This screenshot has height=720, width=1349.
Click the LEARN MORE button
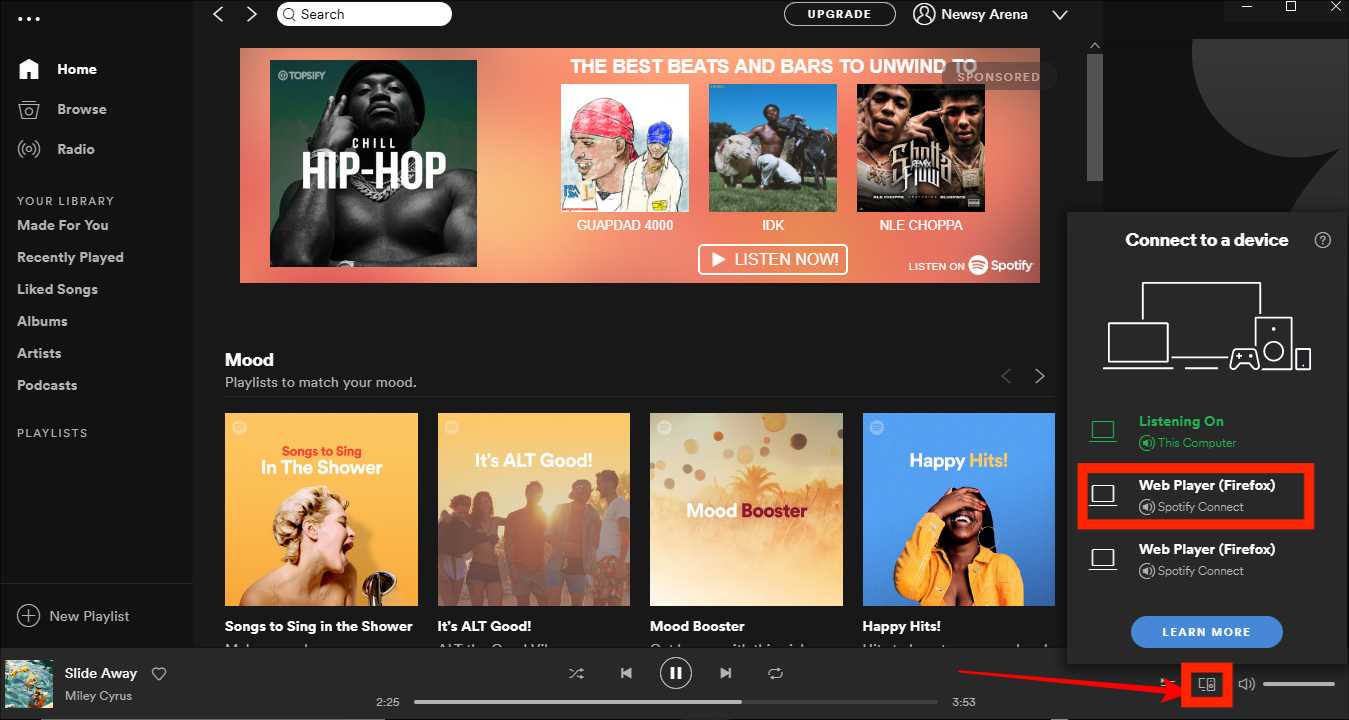point(1206,632)
